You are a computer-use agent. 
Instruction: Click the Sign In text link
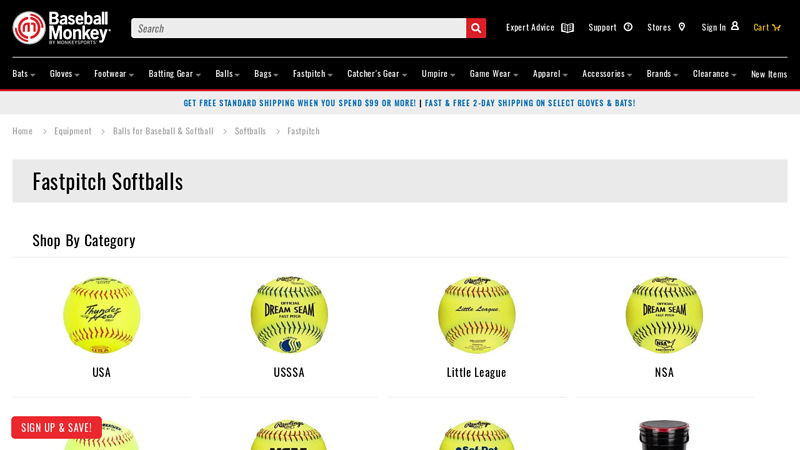tap(713, 28)
